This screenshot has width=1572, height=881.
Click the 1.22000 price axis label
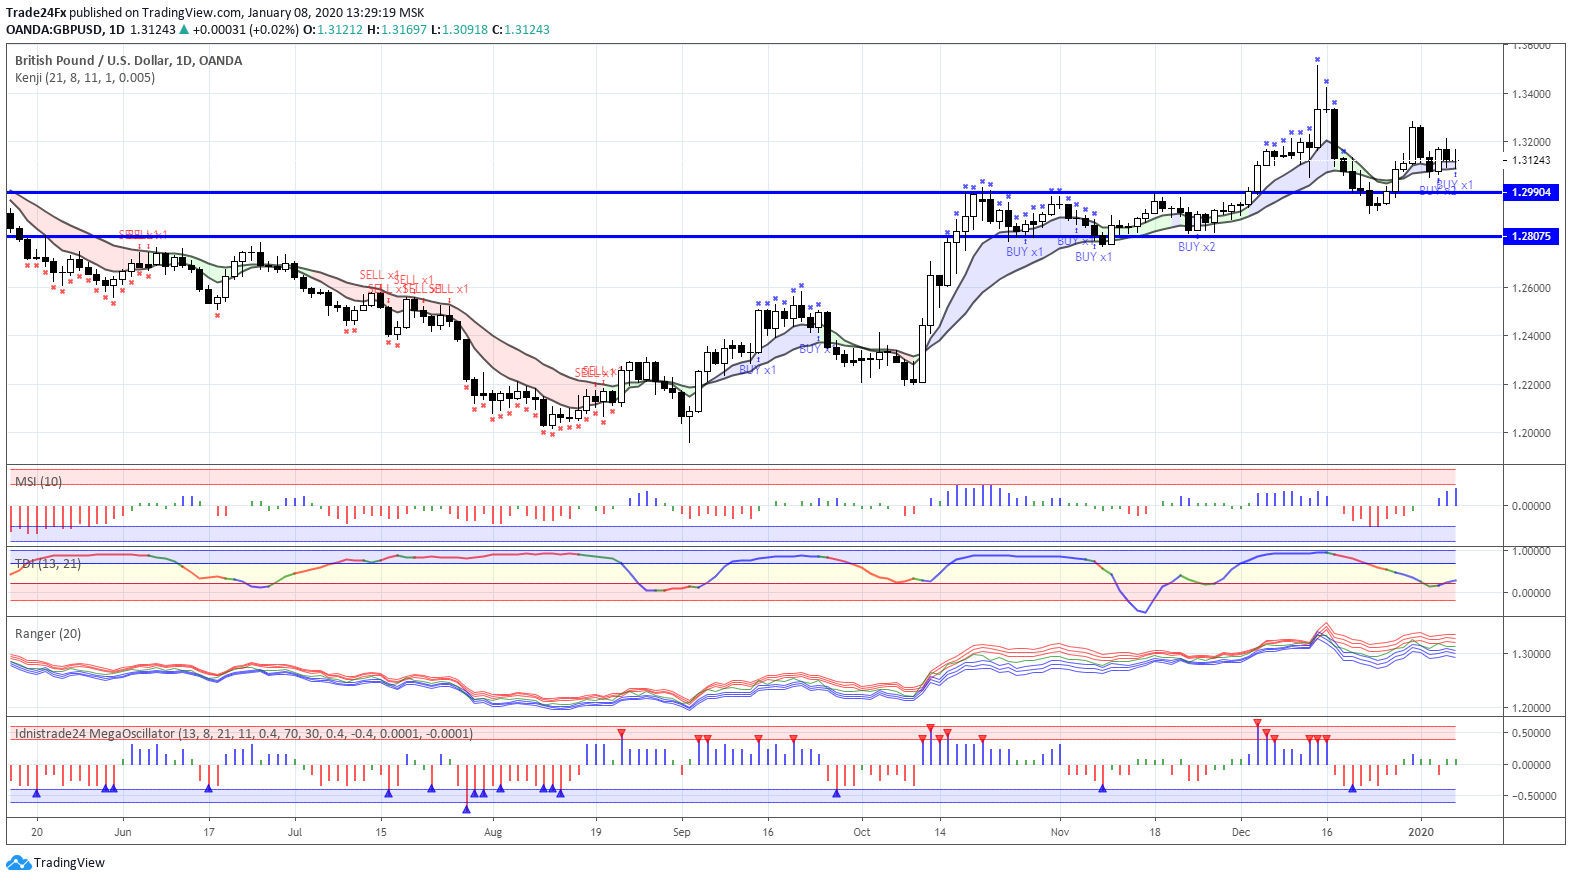click(x=1531, y=385)
